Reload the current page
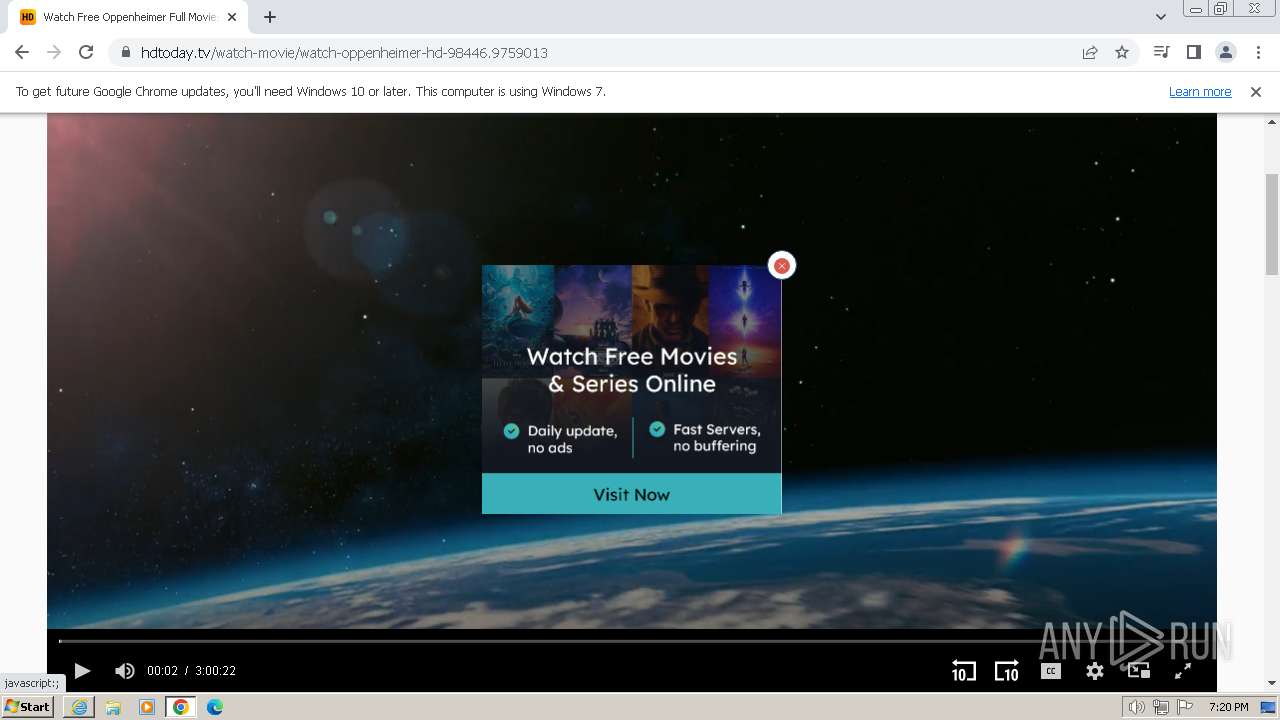Viewport: 1280px width, 720px height. pos(86,52)
